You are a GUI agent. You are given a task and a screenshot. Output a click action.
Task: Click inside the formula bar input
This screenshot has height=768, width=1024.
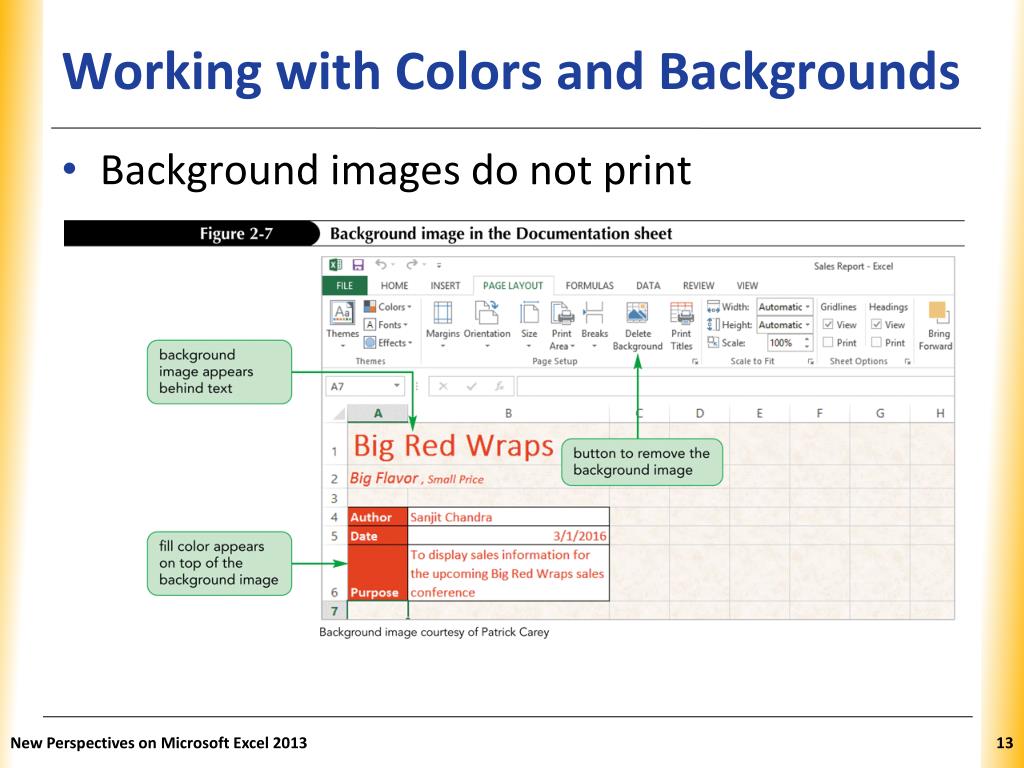pos(735,387)
